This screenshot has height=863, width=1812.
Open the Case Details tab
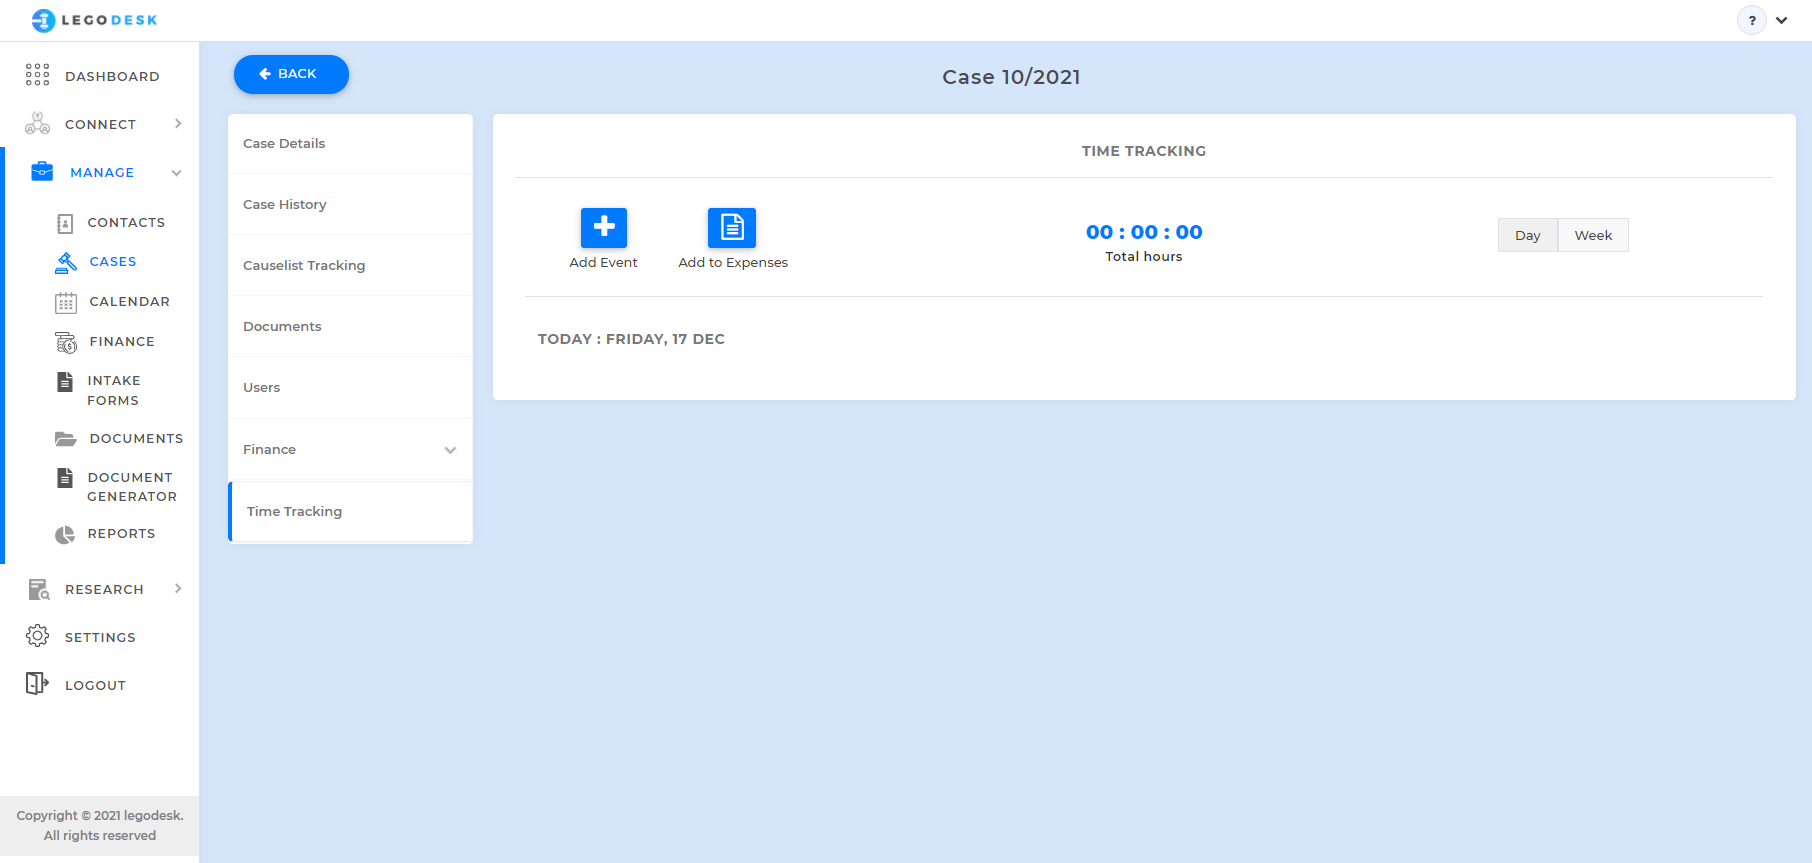point(350,143)
